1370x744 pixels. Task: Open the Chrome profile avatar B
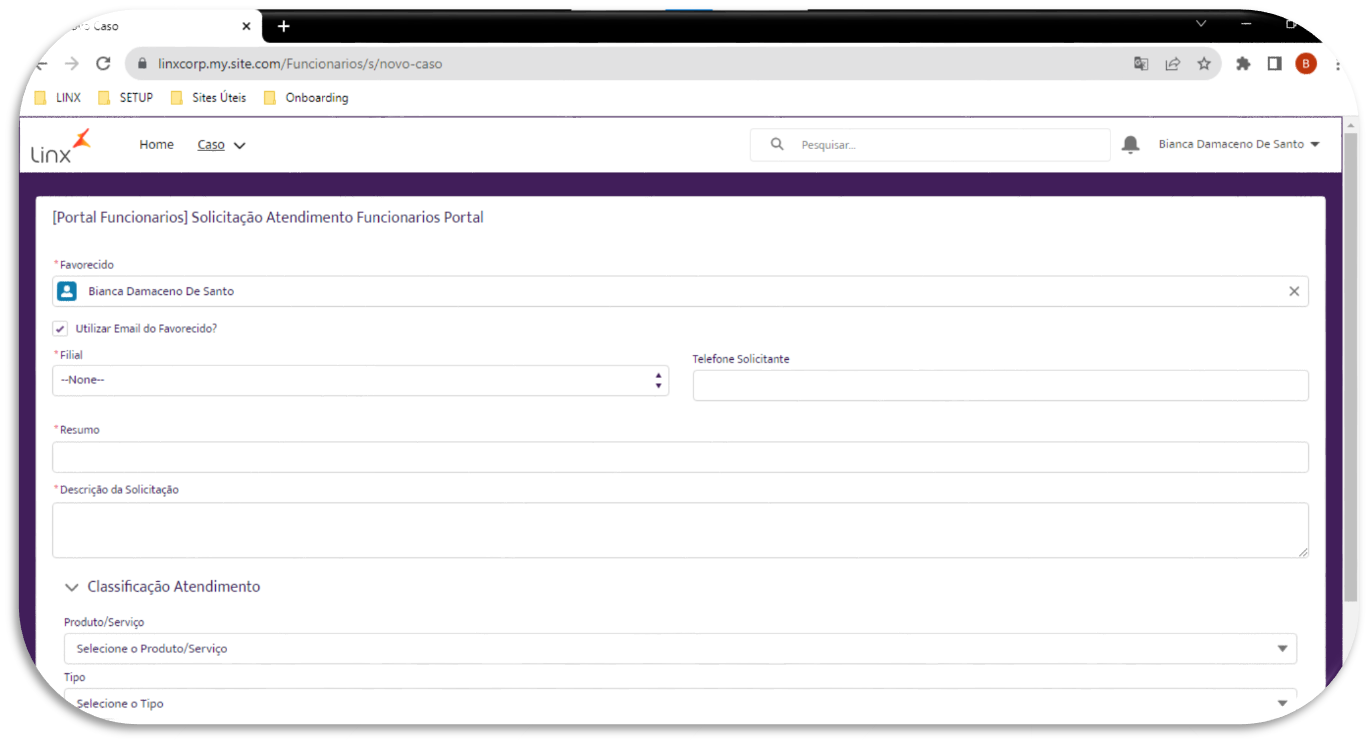point(1305,64)
